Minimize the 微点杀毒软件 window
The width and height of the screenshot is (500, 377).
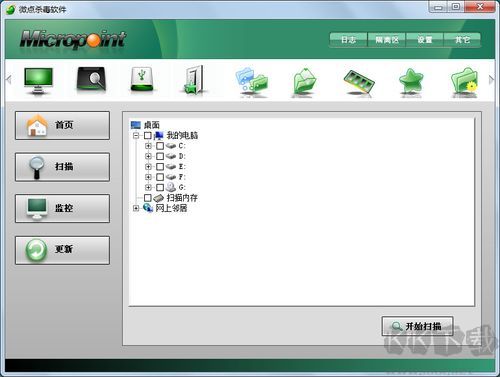439,7
